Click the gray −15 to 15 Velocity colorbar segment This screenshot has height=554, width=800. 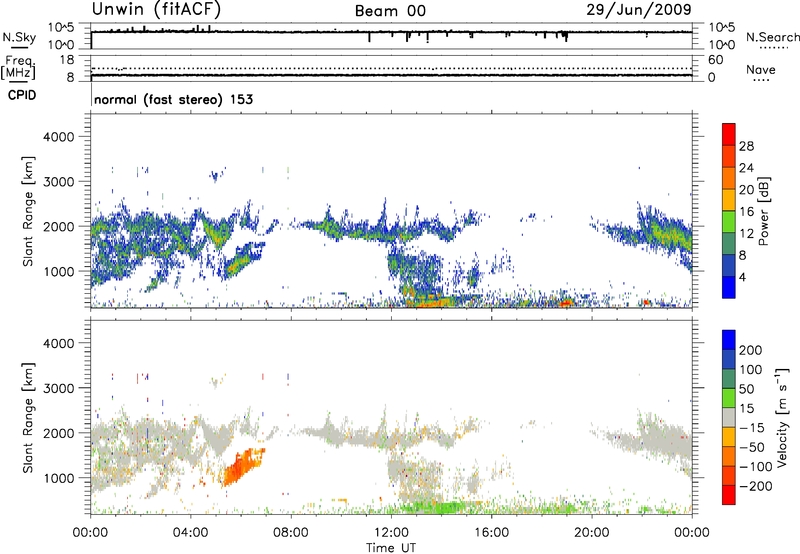coord(729,417)
